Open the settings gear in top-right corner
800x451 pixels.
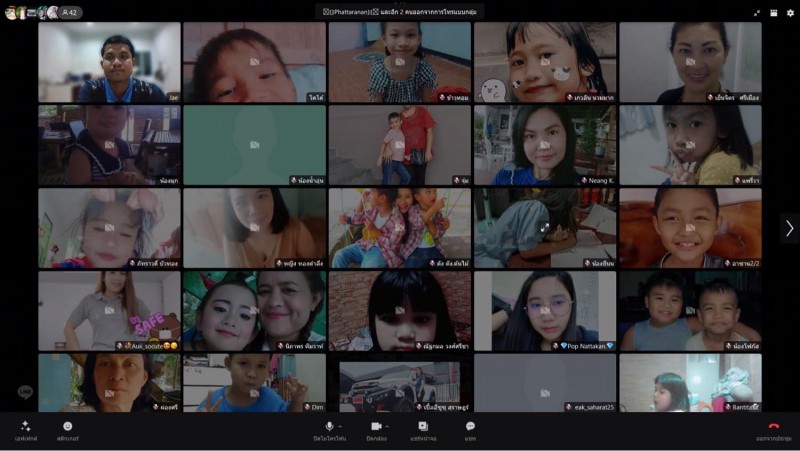click(x=789, y=12)
